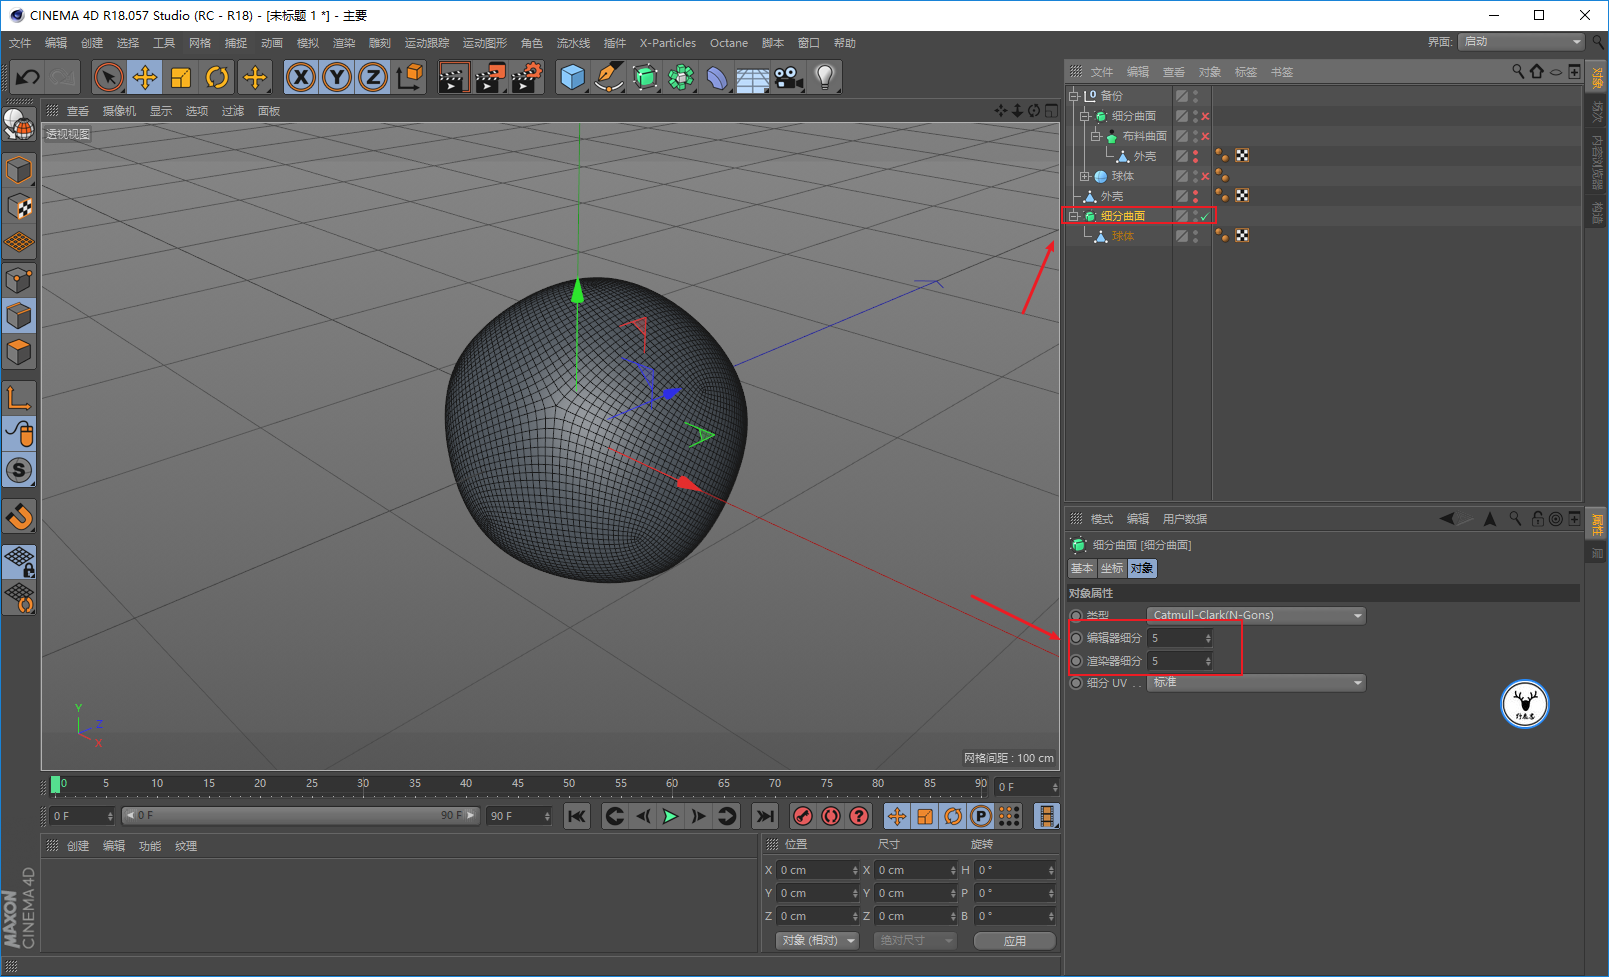Open the timeline filmstrip layout icon
The height and width of the screenshot is (977, 1609).
(x=1046, y=816)
